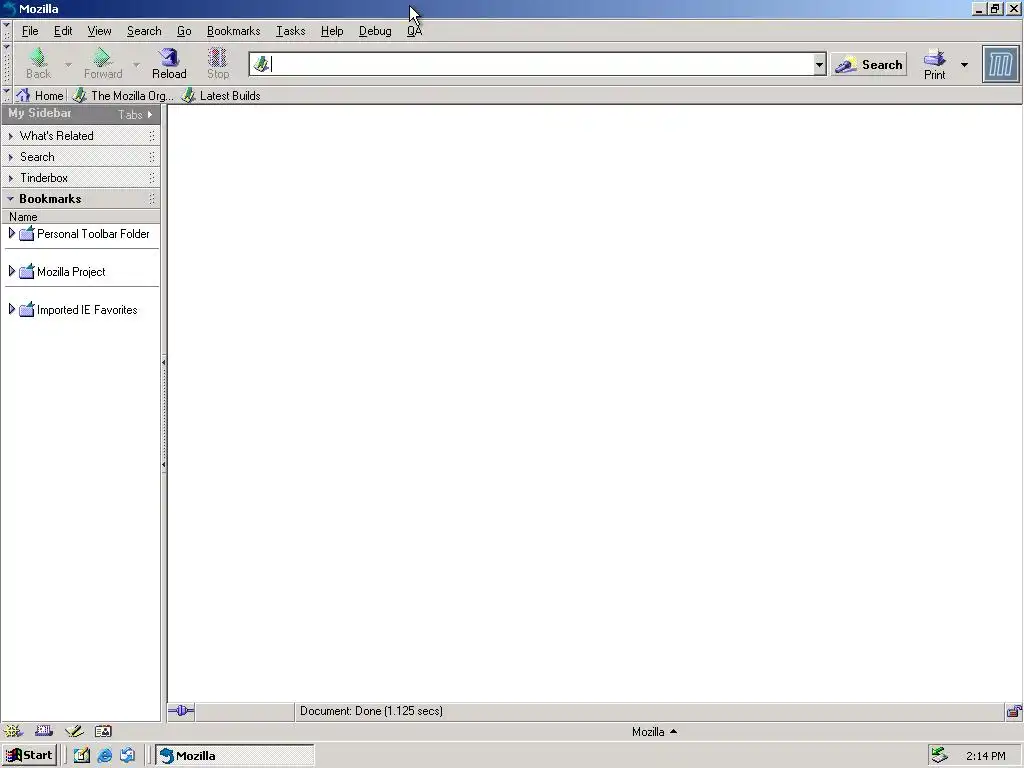1024x768 pixels.
Task: Collapse the personal toolbar using its grippy
Action: point(7,95)
